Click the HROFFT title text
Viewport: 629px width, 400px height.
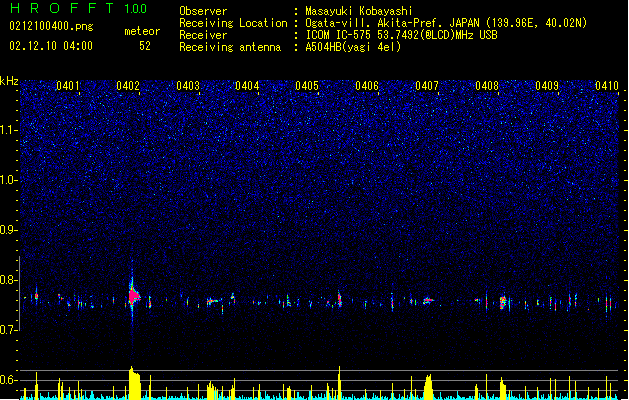click(x=62, y=8)
